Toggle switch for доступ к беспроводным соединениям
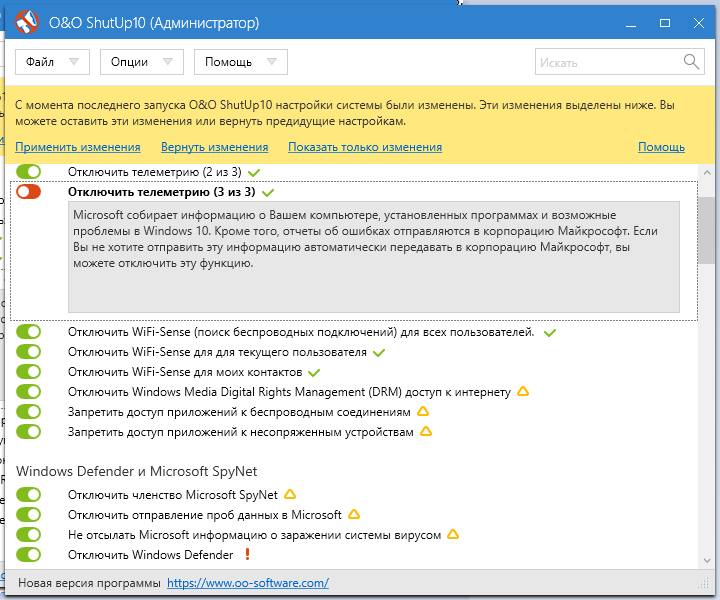The image size is (720, 600). [x=28, y=411]
